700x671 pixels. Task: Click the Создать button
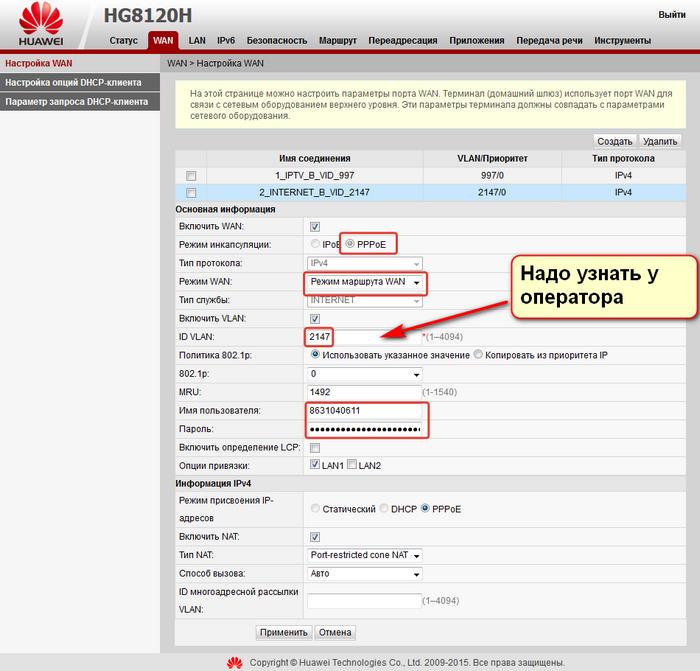(614, 142)
